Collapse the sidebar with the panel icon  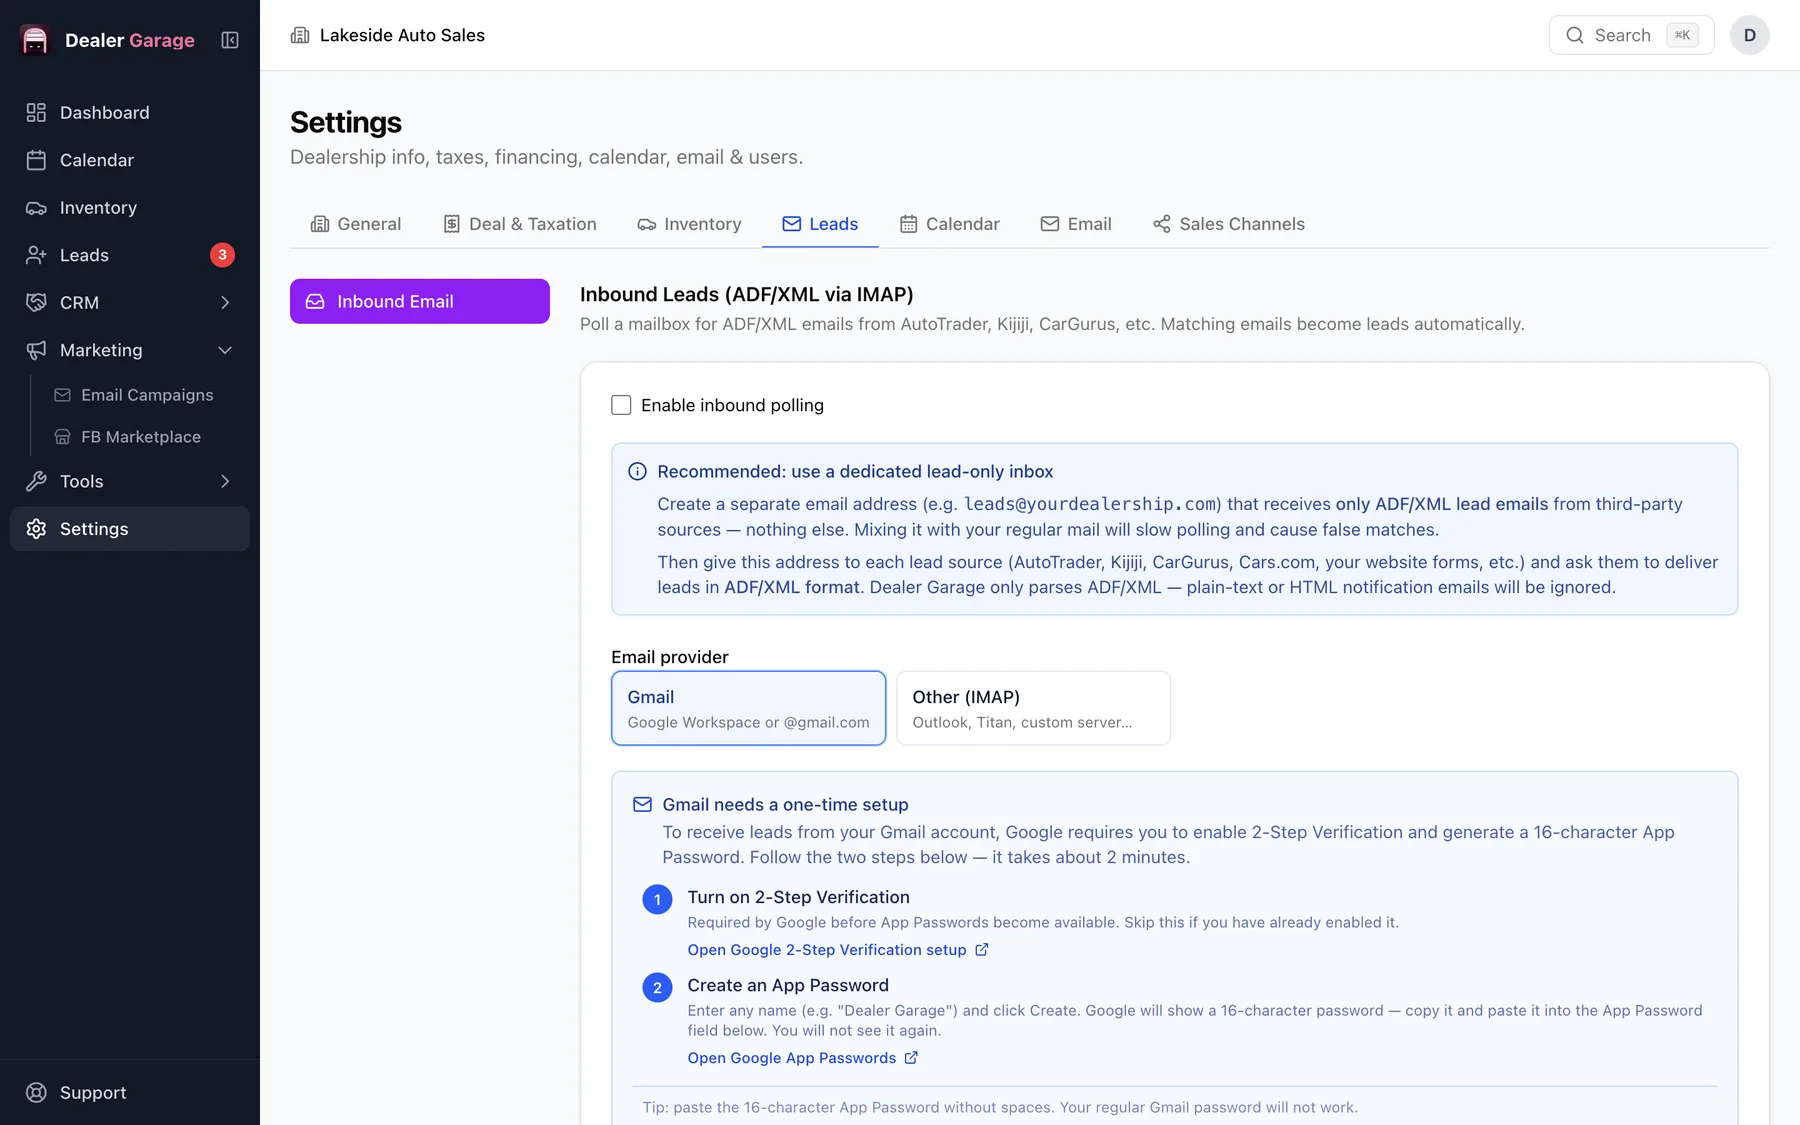pyautogui.click(x=230, y=40)
